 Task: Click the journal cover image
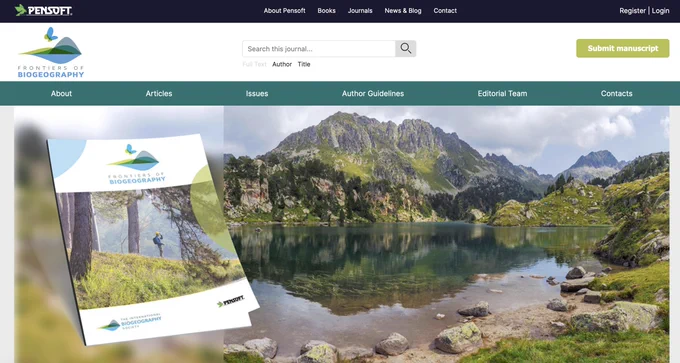[x=152, y=239]
